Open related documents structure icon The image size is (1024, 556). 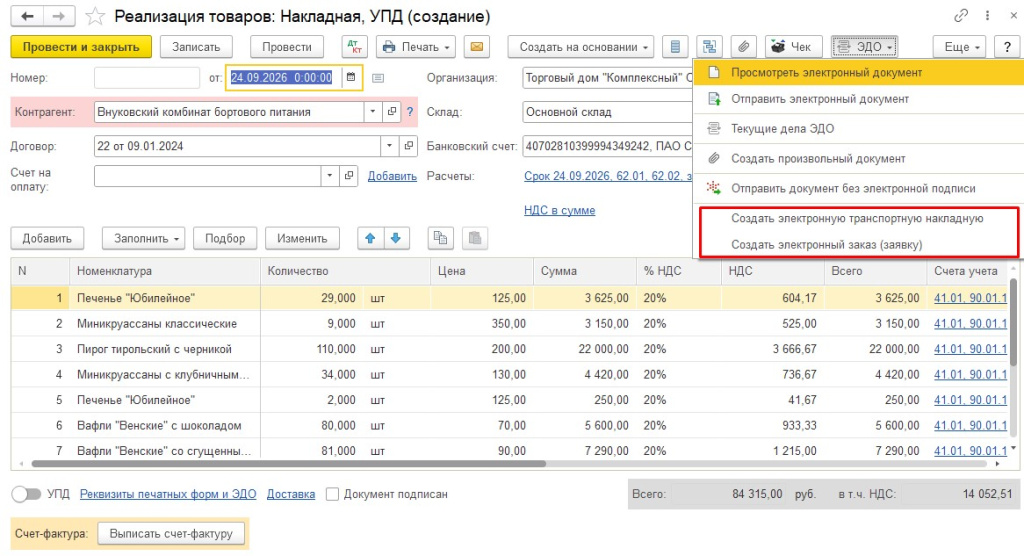point(709,47)
